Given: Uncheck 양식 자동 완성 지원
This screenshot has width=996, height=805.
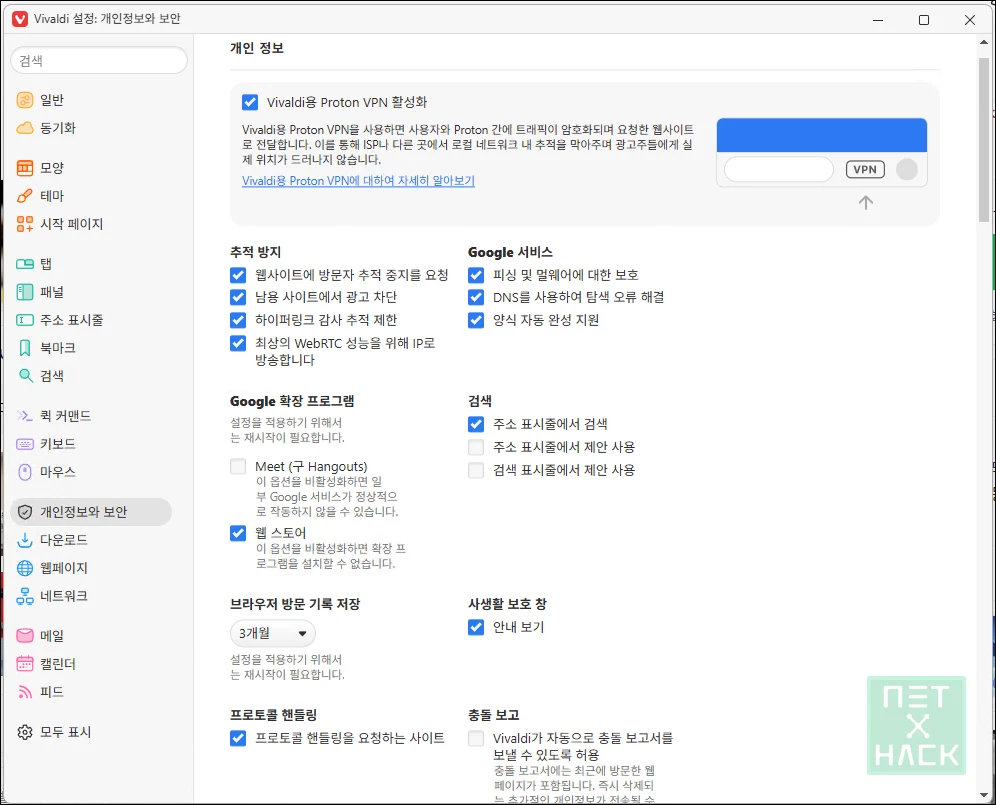Looking at the screenshot, I should tap(476, 320).
